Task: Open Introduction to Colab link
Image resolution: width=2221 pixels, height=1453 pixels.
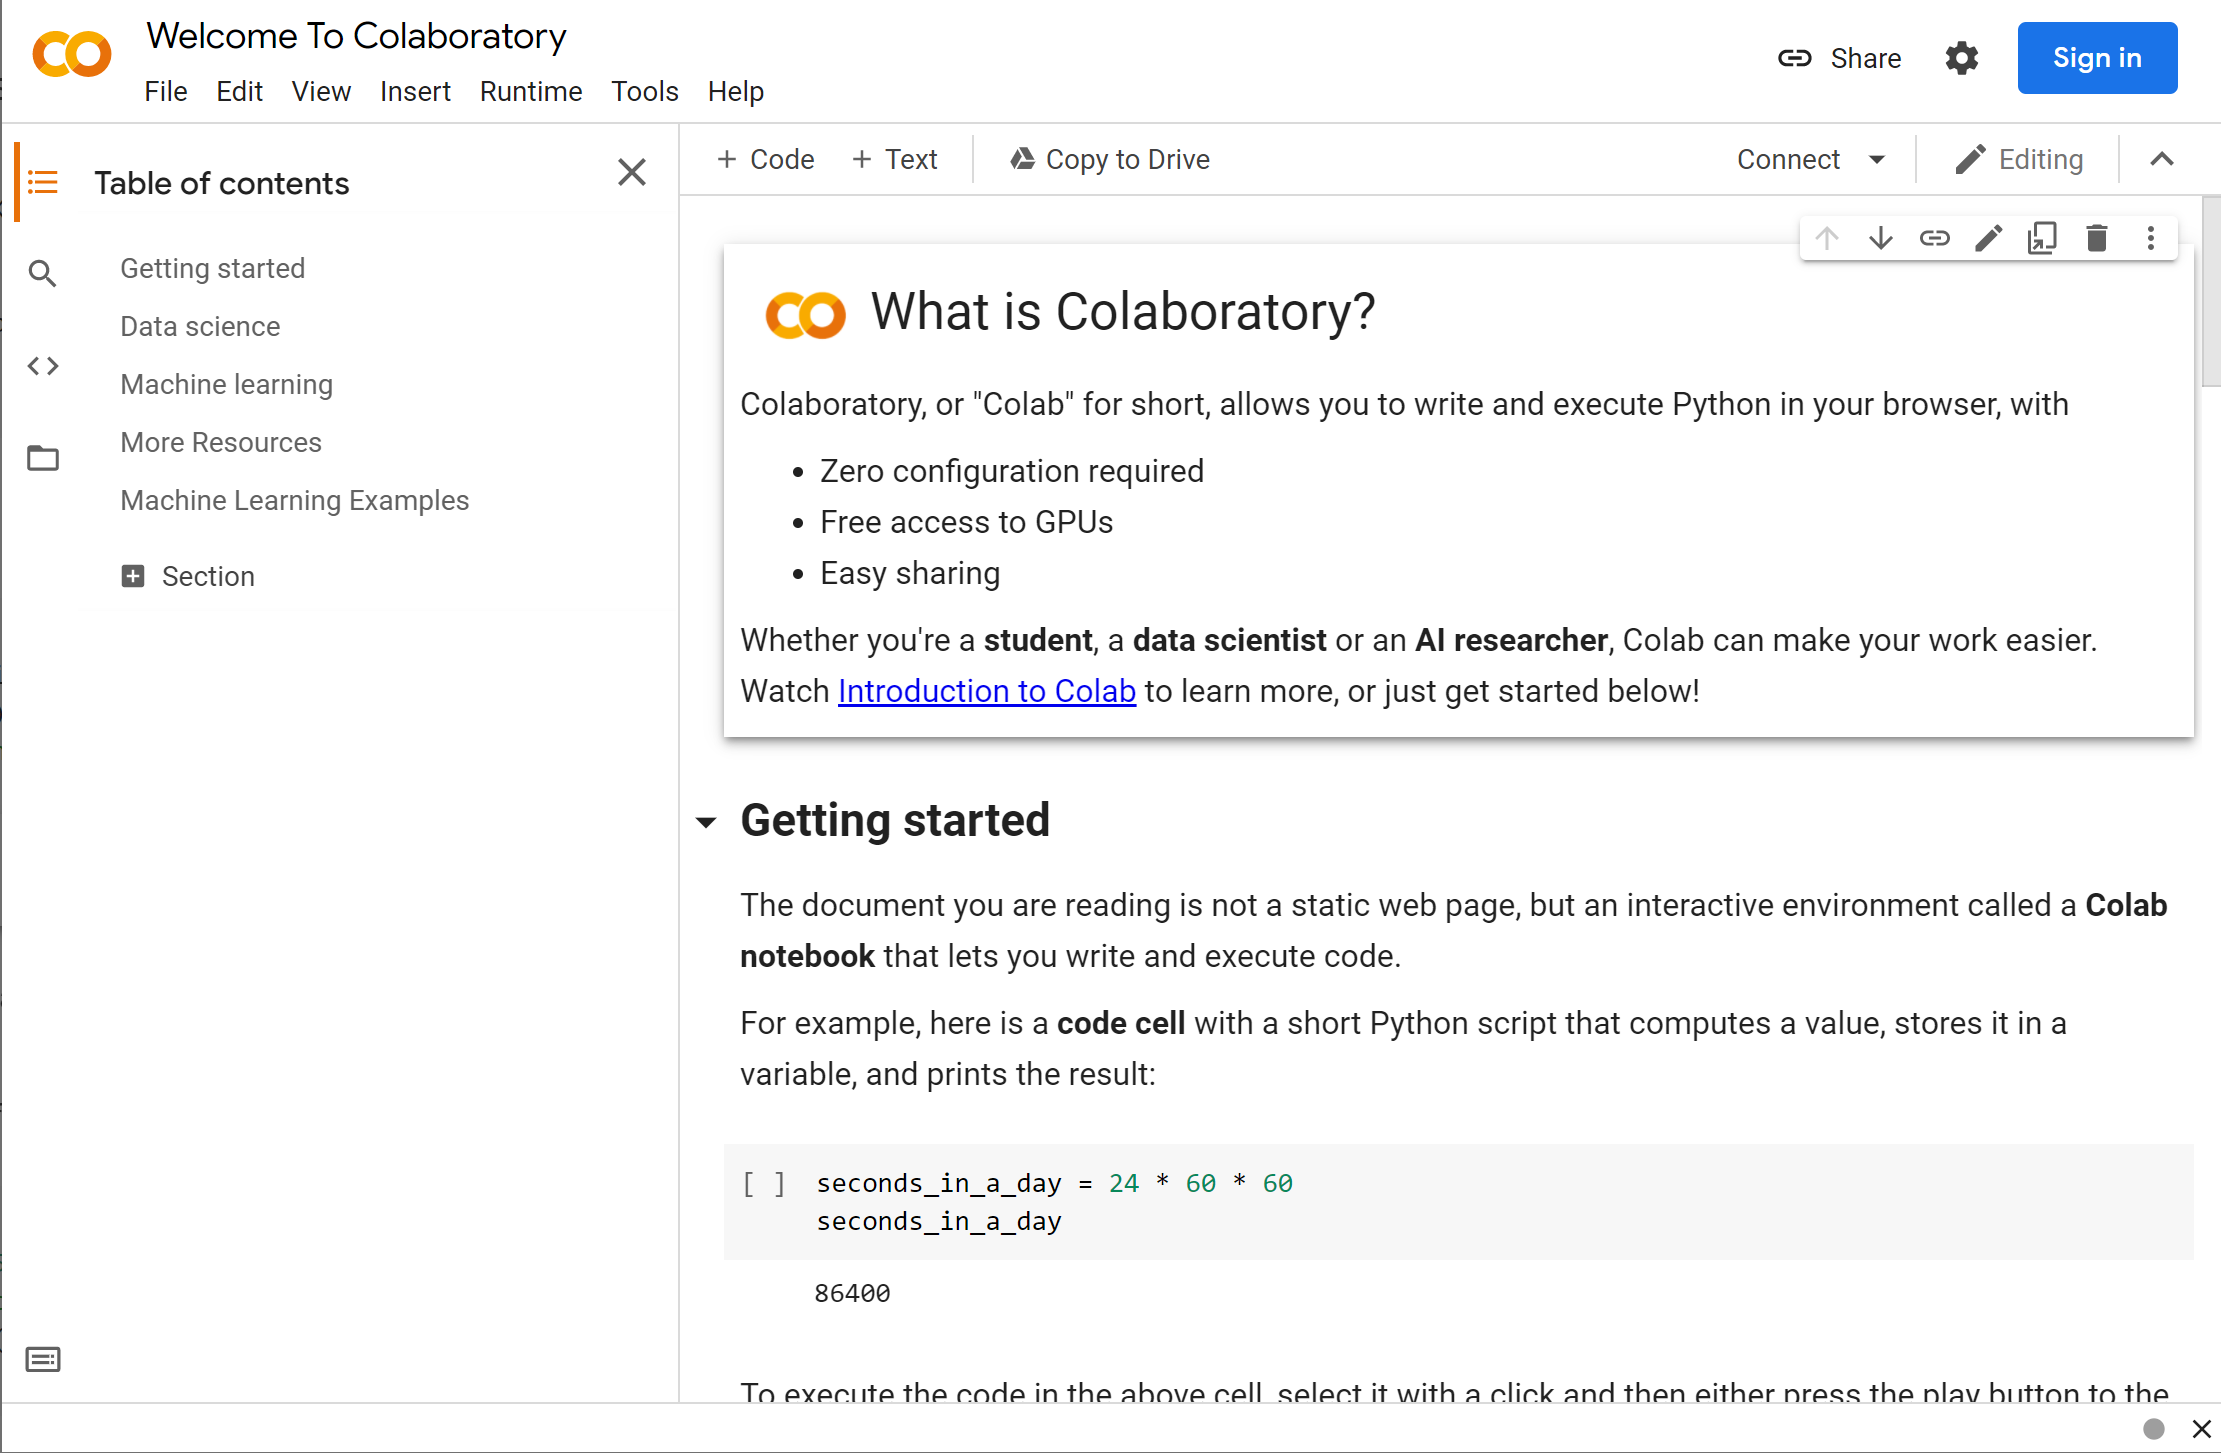Action: tap(987, 691)
